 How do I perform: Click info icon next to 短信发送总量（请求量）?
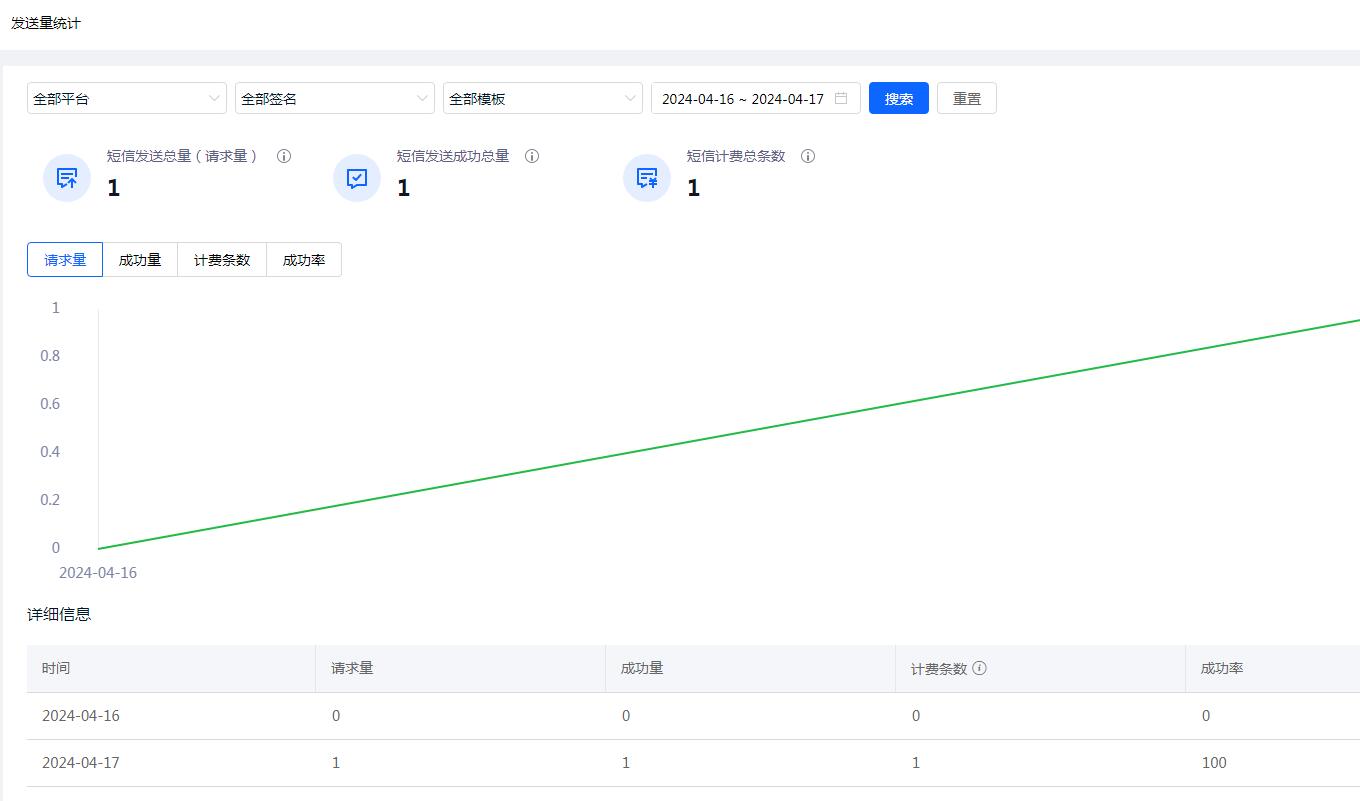(x=284, y=156)
